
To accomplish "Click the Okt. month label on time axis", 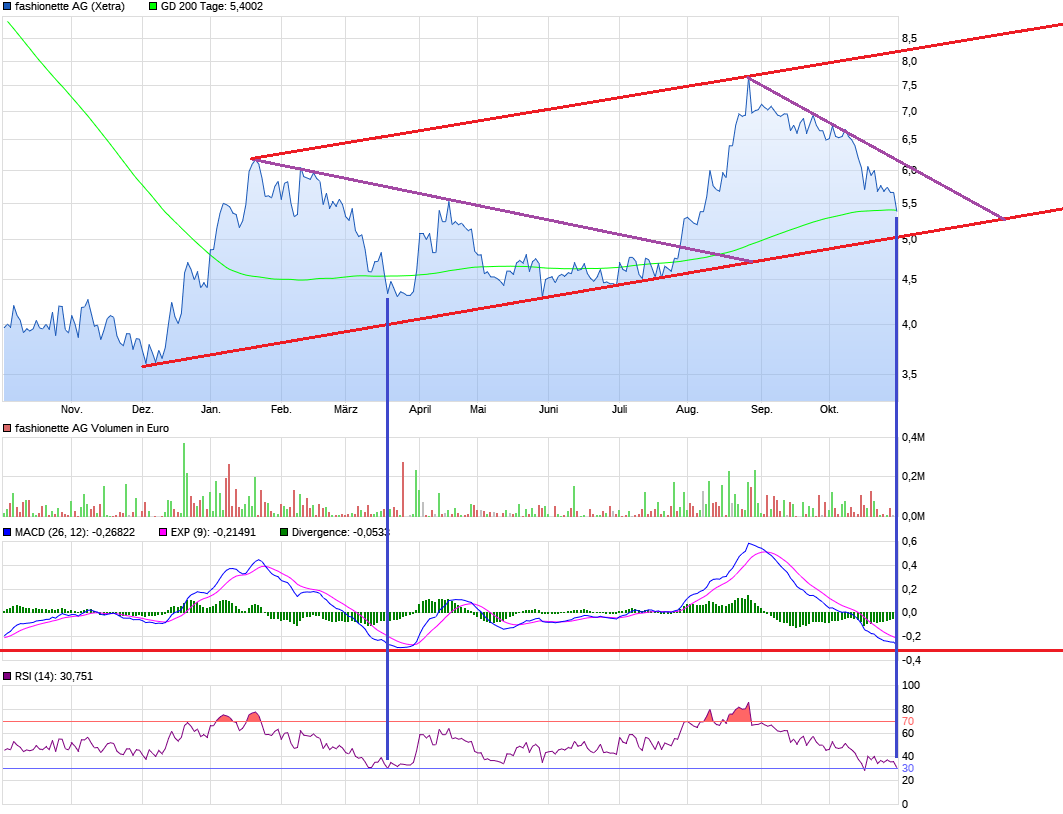I will pos(829,409).
